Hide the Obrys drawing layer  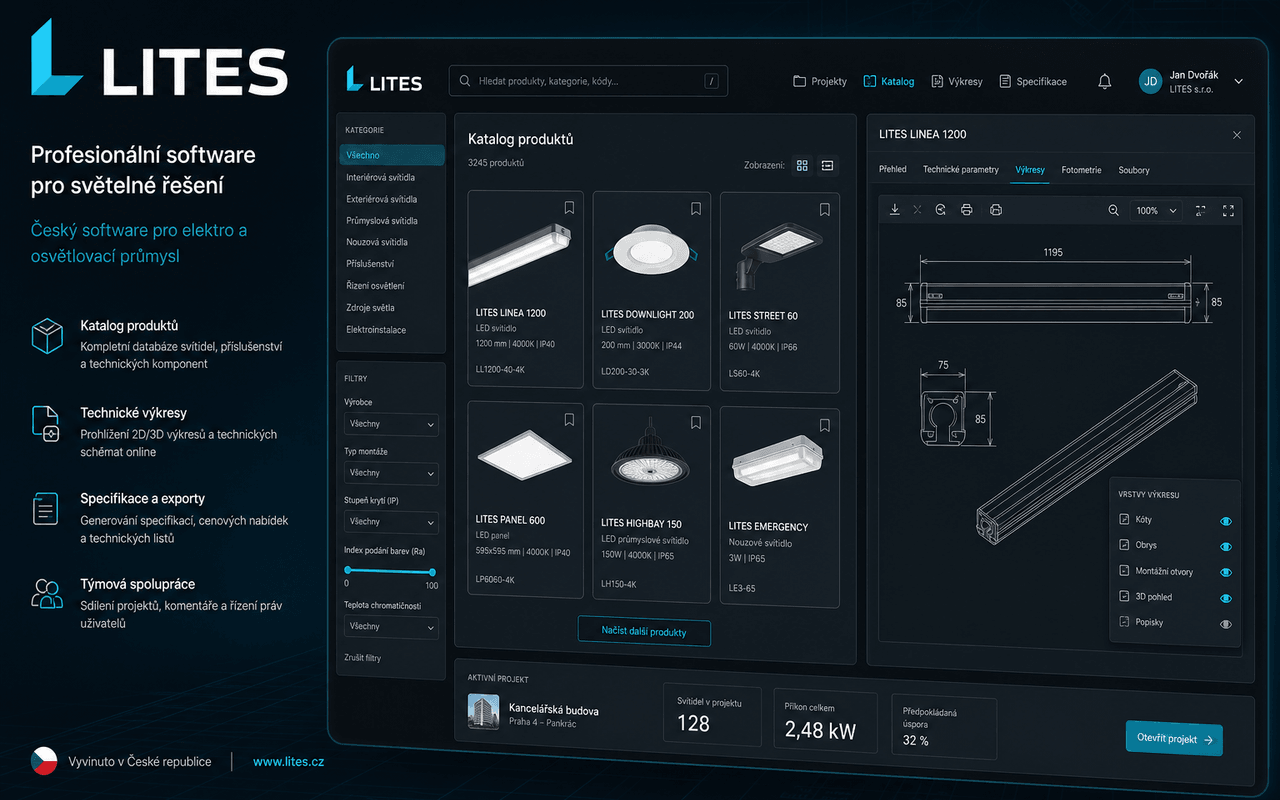click(x=1226, y=547)
